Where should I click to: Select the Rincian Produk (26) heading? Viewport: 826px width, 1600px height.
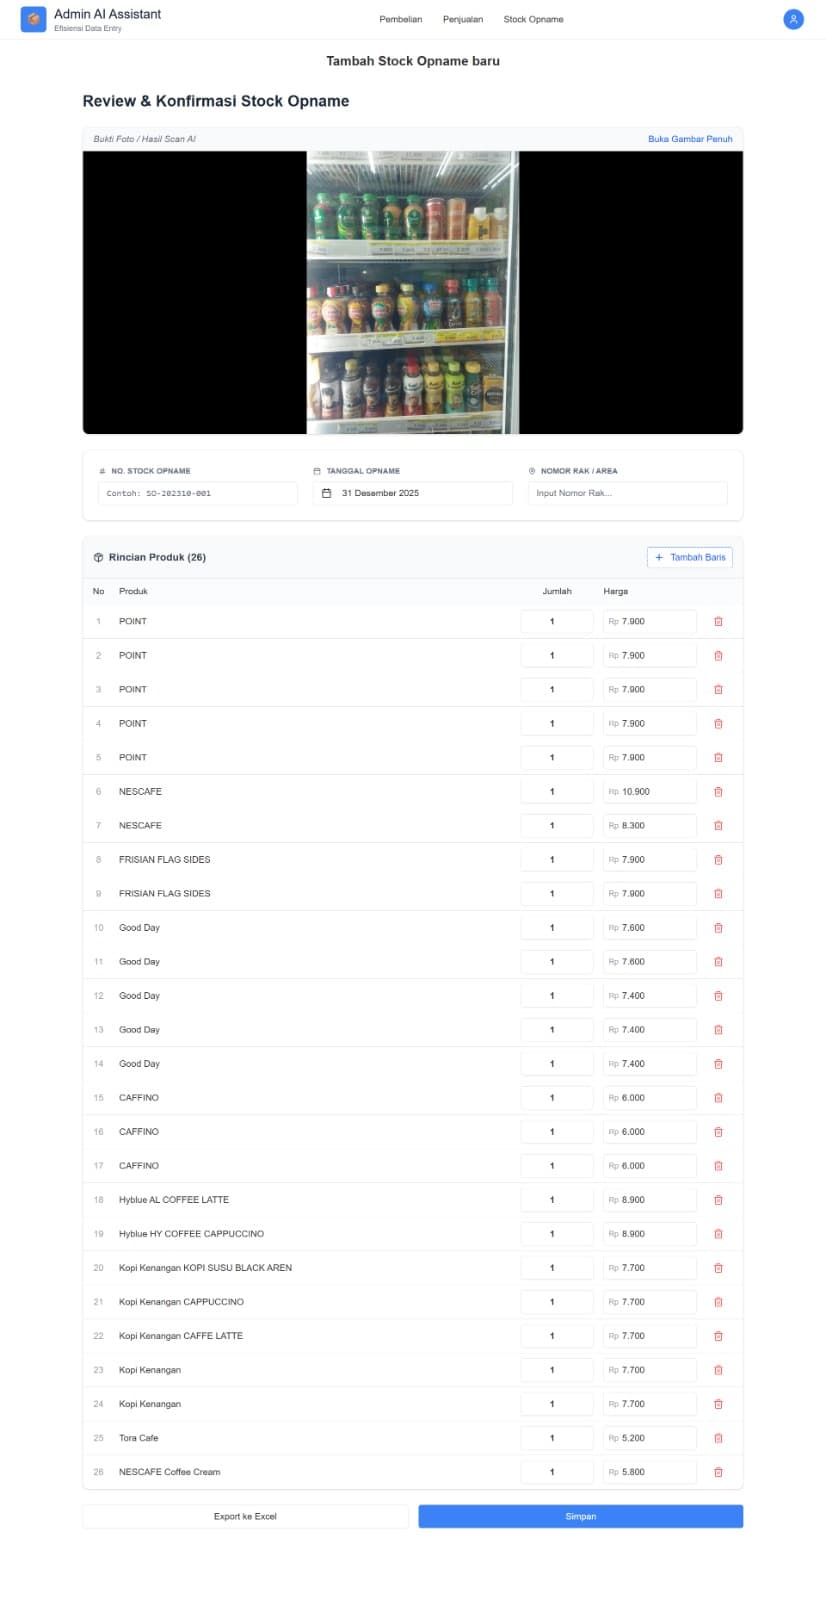[x=157, y=557]
